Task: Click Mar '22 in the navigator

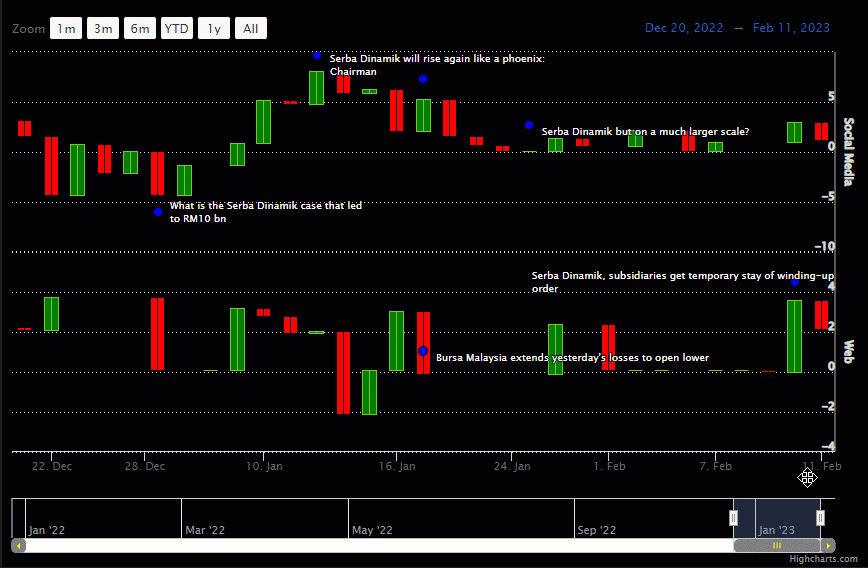Action: point(205,530)
